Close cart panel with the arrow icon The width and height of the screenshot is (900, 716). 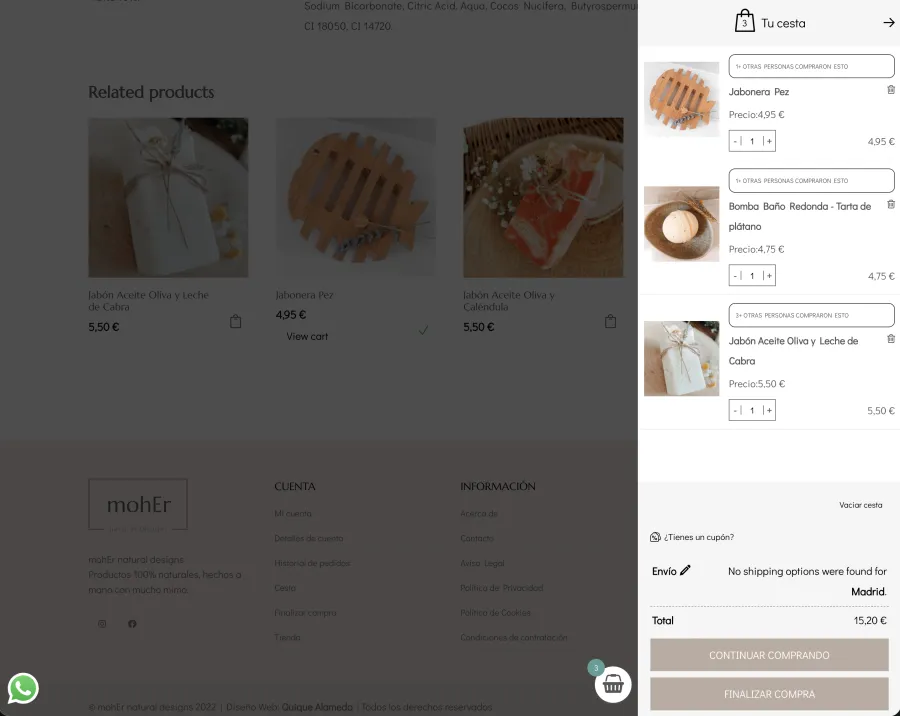coord(889,23)
